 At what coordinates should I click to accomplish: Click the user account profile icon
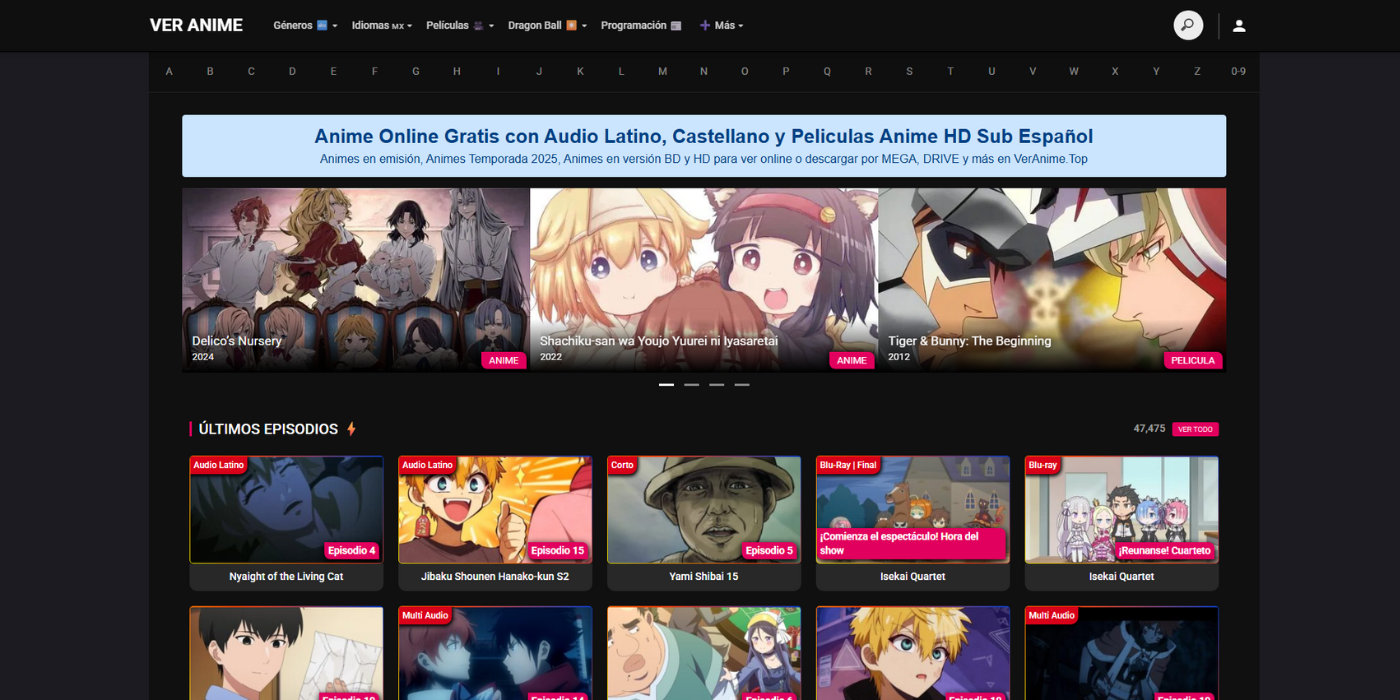[x=1239, y=26]
